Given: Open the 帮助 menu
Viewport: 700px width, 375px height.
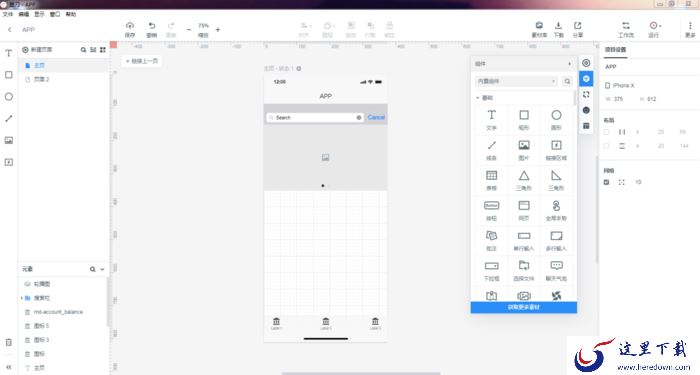Looking at the screenshot, I should click(x=71, y=14).
